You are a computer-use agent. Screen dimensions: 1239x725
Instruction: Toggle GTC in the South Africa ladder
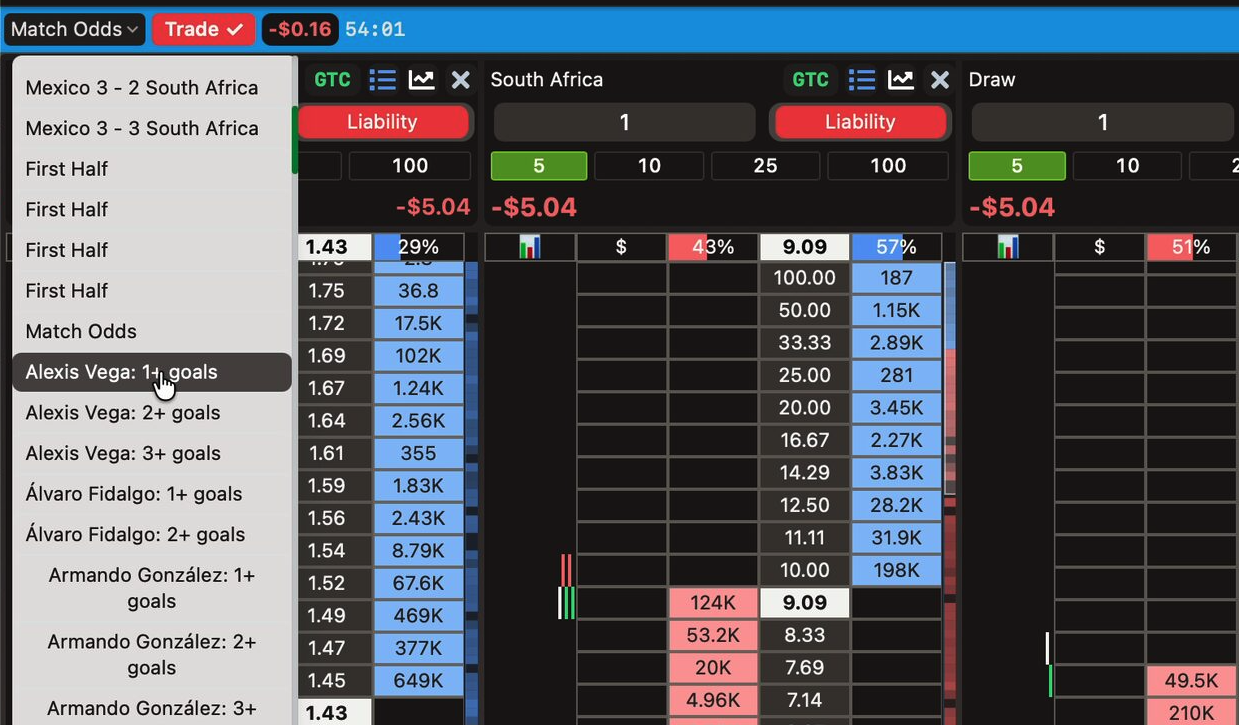tap(810, 80)
